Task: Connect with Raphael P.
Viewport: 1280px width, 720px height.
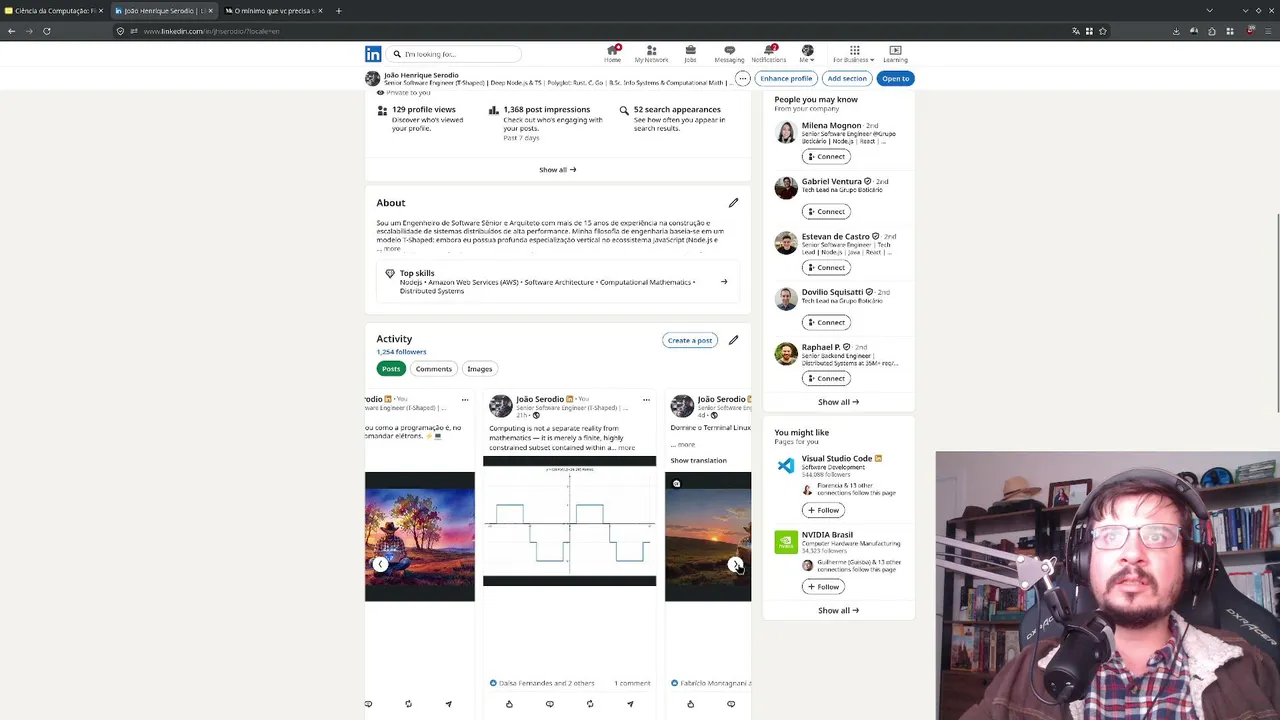Action: click(826, 379)
